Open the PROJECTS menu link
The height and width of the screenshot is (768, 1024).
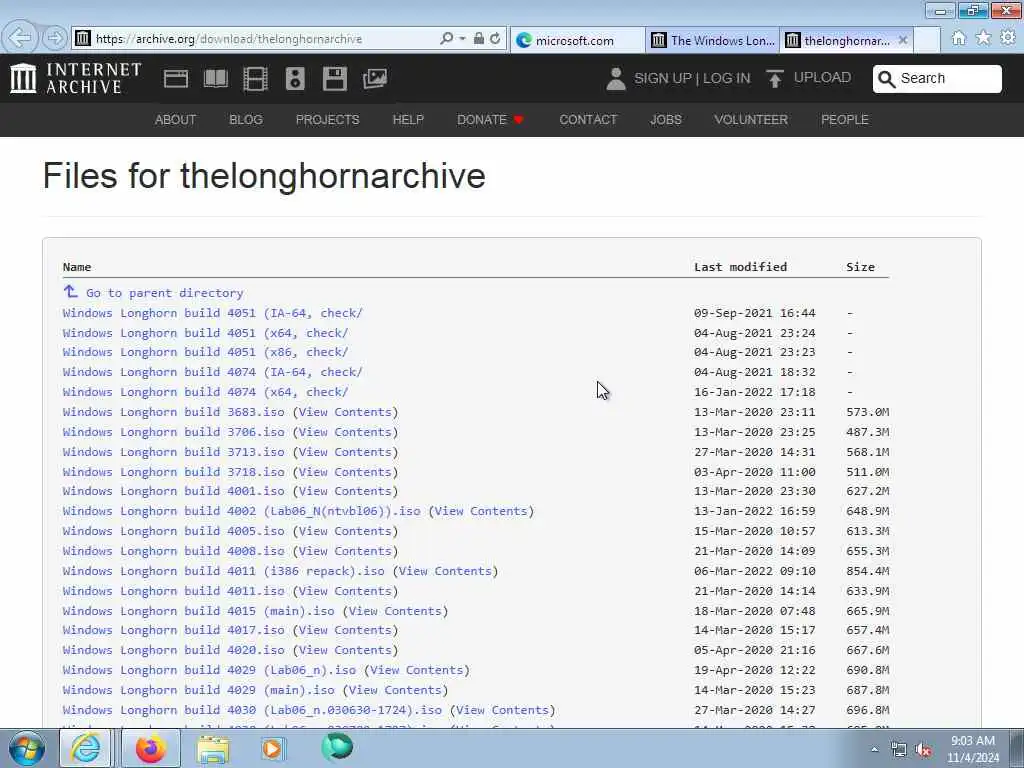pyautogui.click(x=327, y=120)
